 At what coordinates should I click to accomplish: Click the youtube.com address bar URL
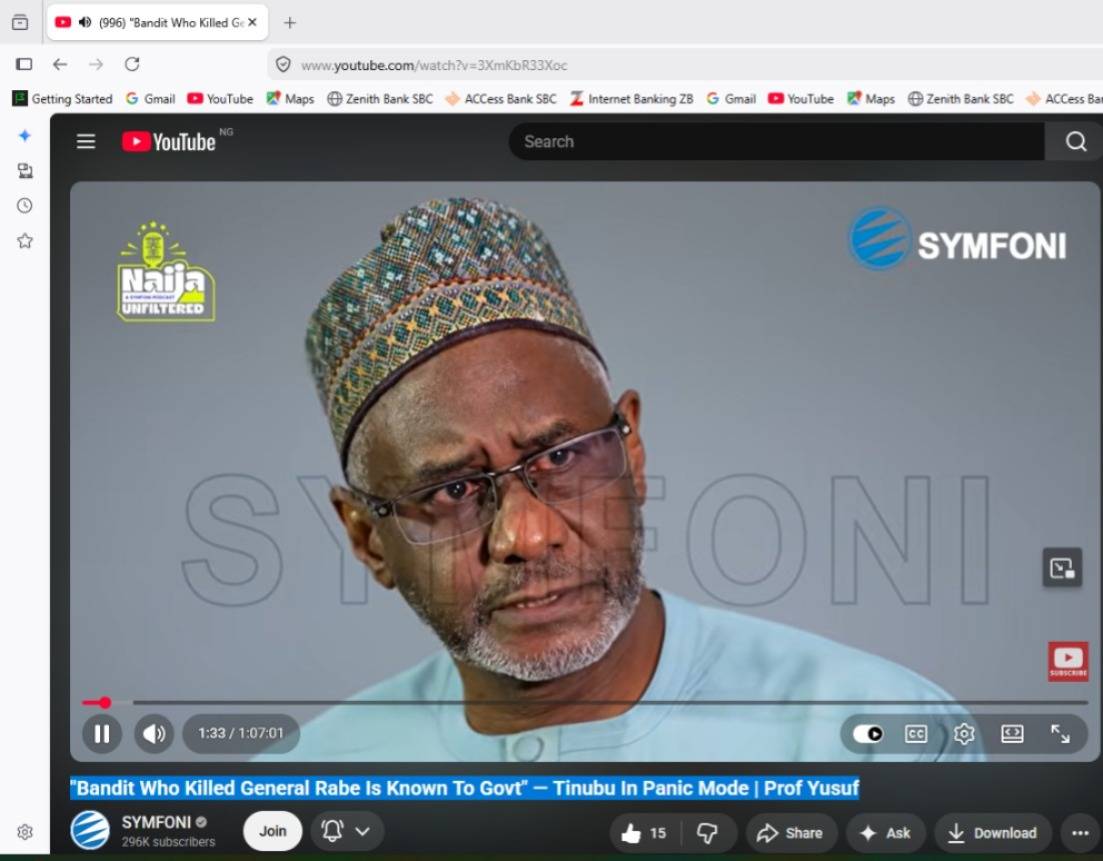coord(433,65)
